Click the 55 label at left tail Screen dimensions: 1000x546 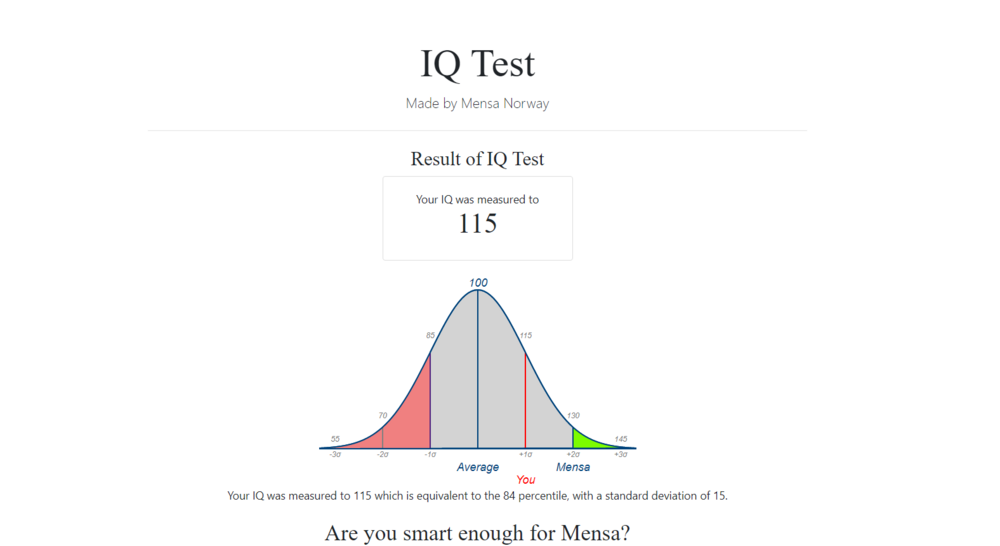[x=335, y=439]
